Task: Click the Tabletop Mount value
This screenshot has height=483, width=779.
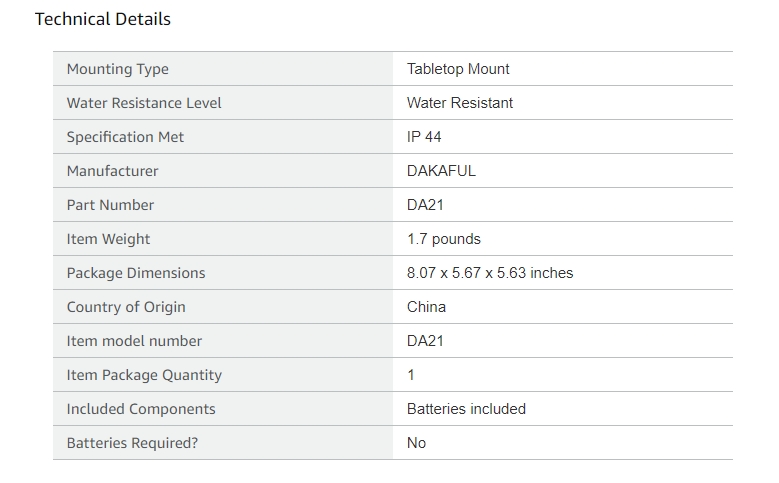Action: click(x=458, y=69)
